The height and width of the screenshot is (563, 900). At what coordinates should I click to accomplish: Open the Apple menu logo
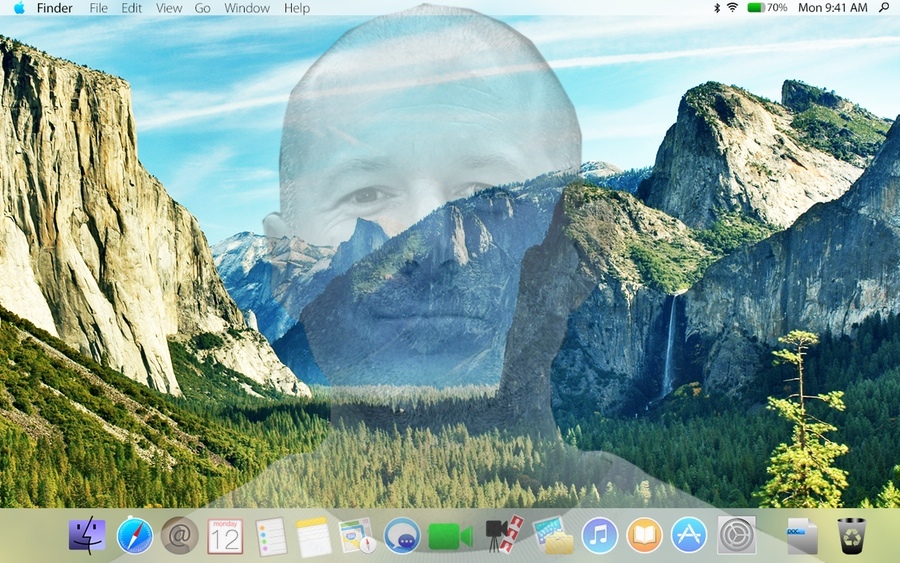(x=19, y=7)
